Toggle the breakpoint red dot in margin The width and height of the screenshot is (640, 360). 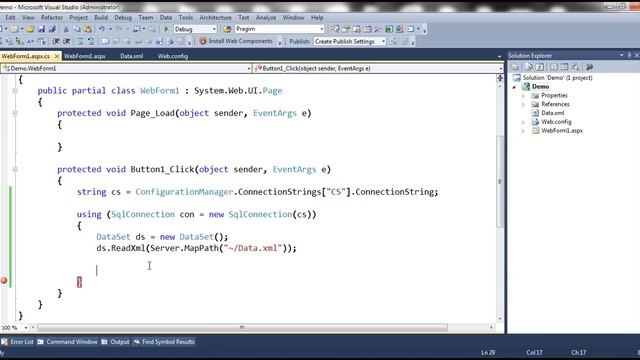point(4,280)
